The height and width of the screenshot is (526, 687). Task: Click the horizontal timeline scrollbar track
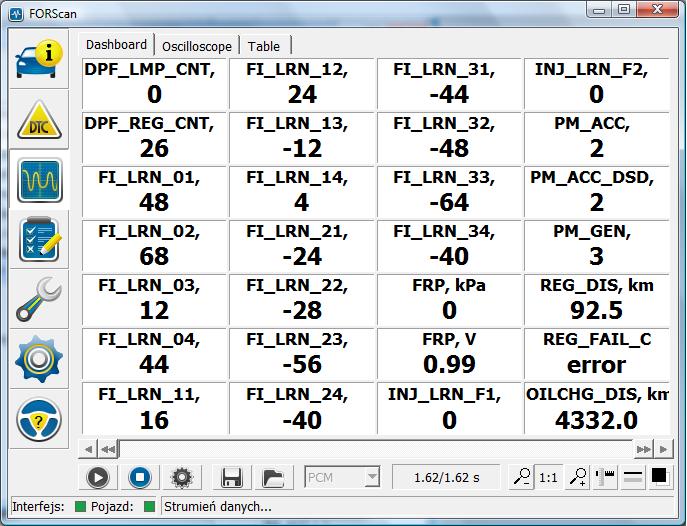(x=380, y=448)
